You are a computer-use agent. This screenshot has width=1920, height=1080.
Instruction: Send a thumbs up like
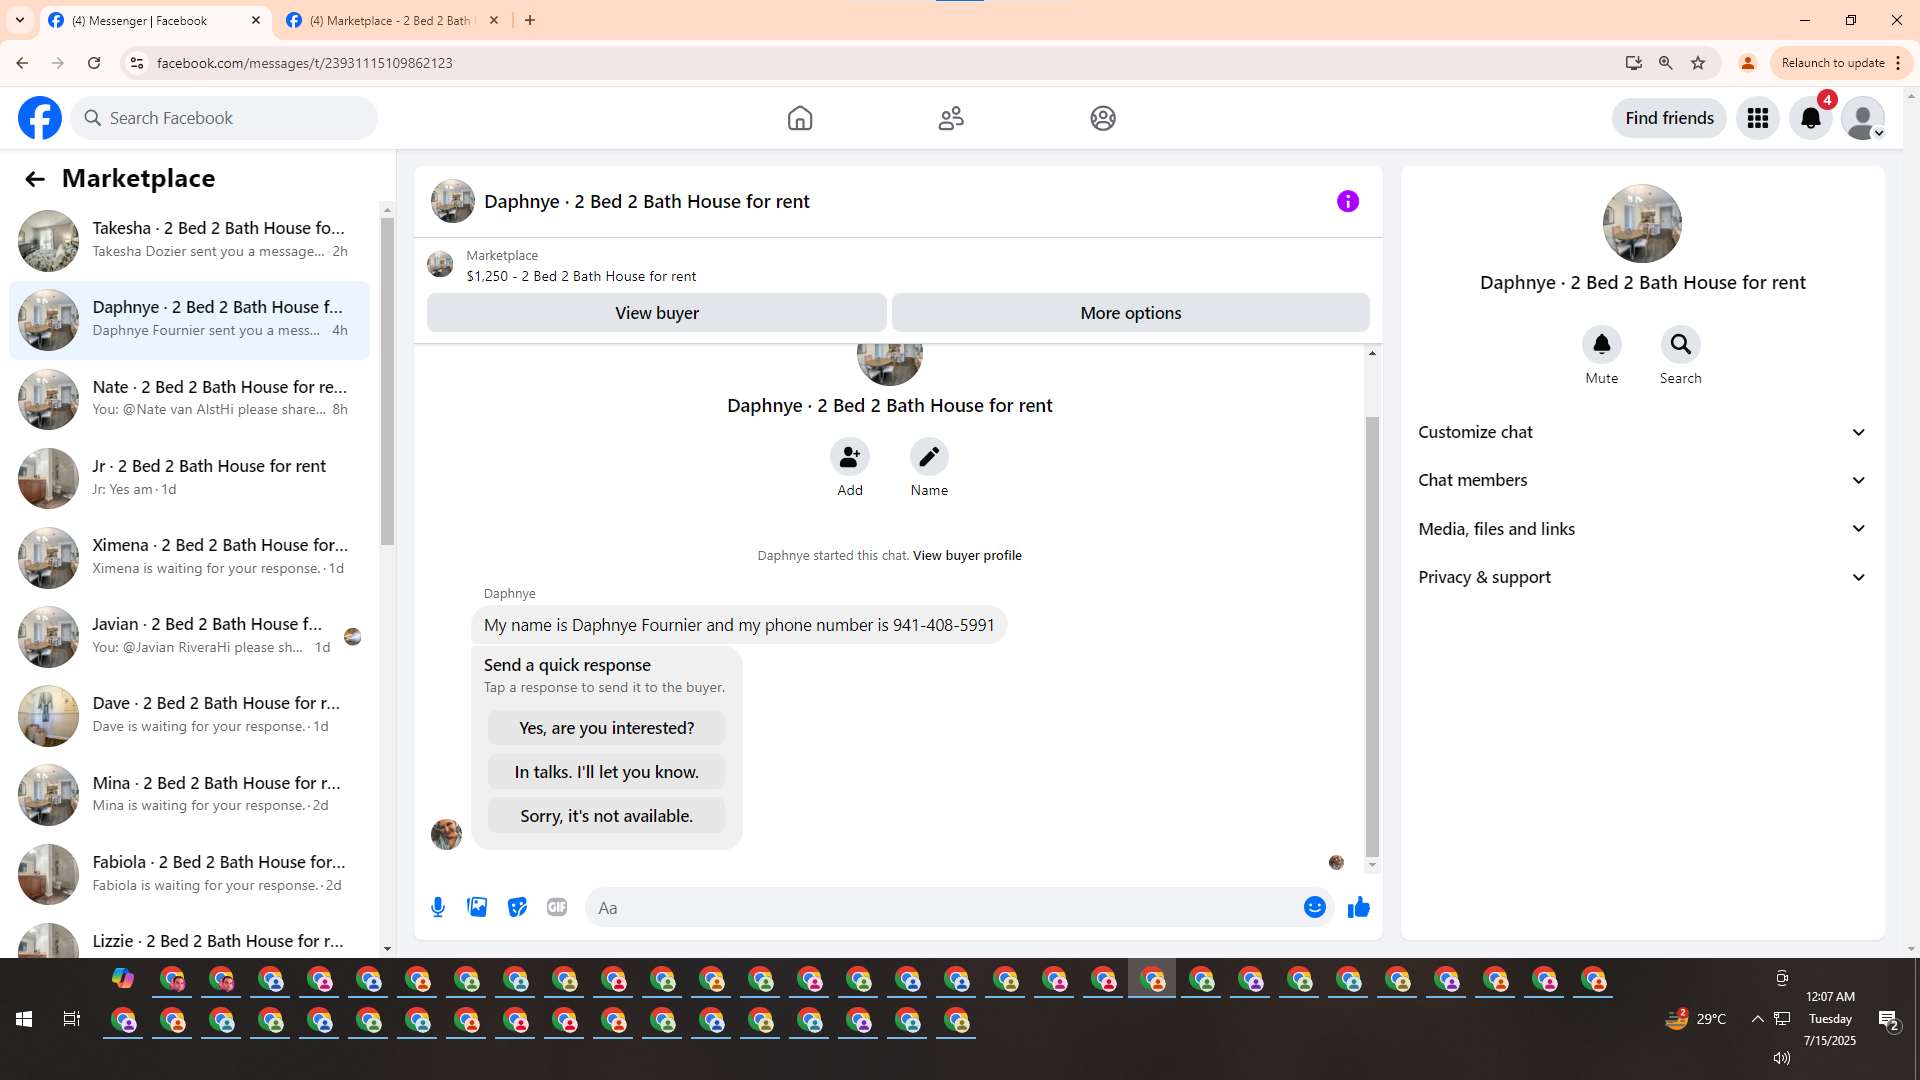1358,907
